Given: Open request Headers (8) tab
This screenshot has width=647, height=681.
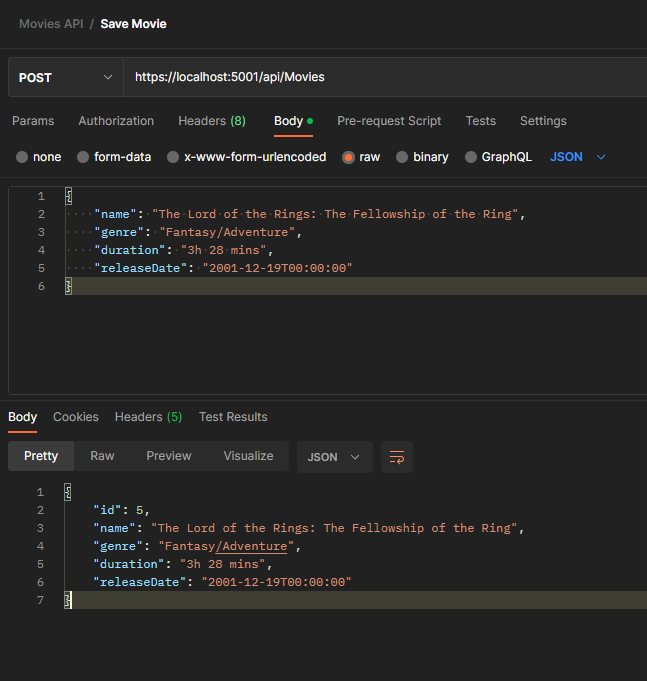Looking at the screenshot, I should coord(211,121).
